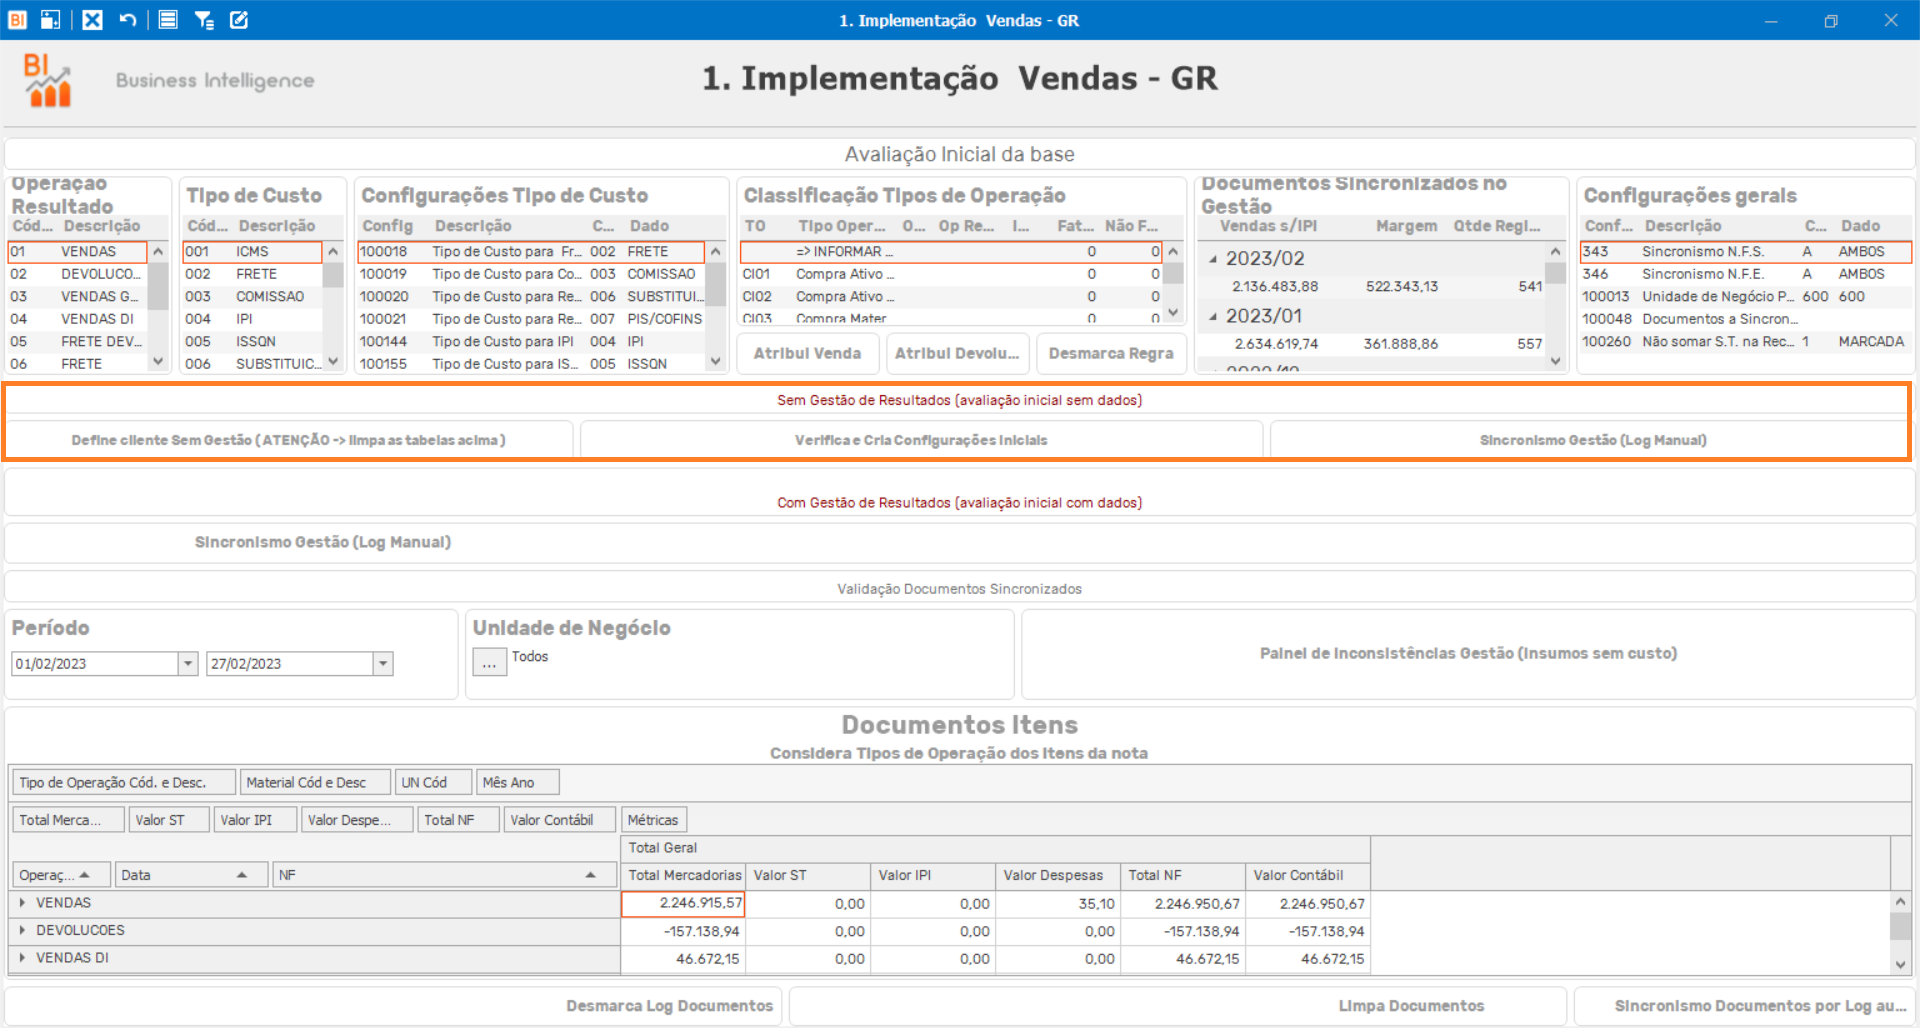
Task: Click the 2.246.915,57 Total Mercadorias cell
Action: click(683, 904)
